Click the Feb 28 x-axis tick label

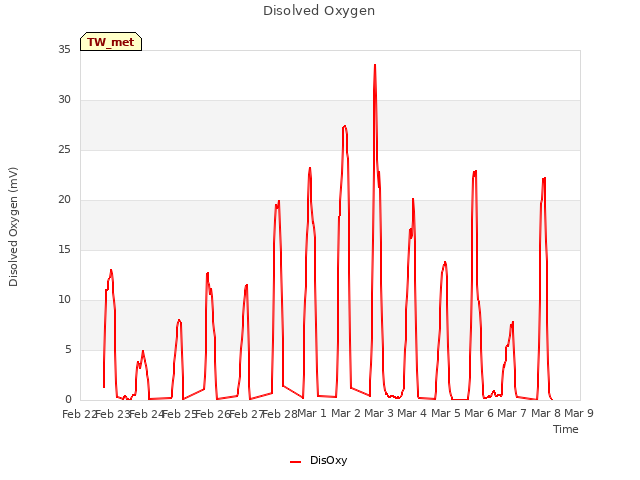280,414
